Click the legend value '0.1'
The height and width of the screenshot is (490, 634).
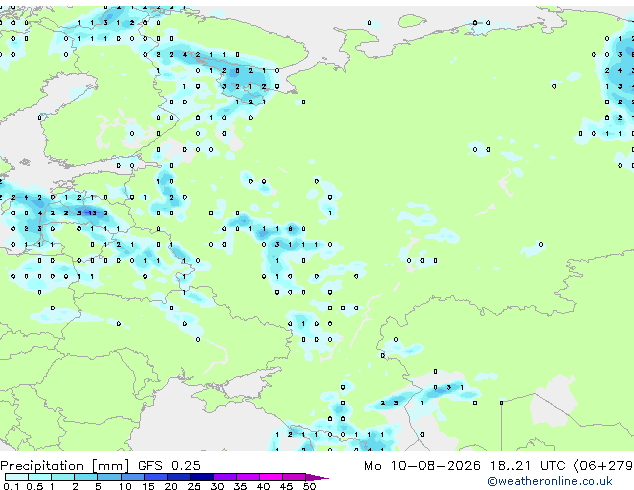point(12,486)
